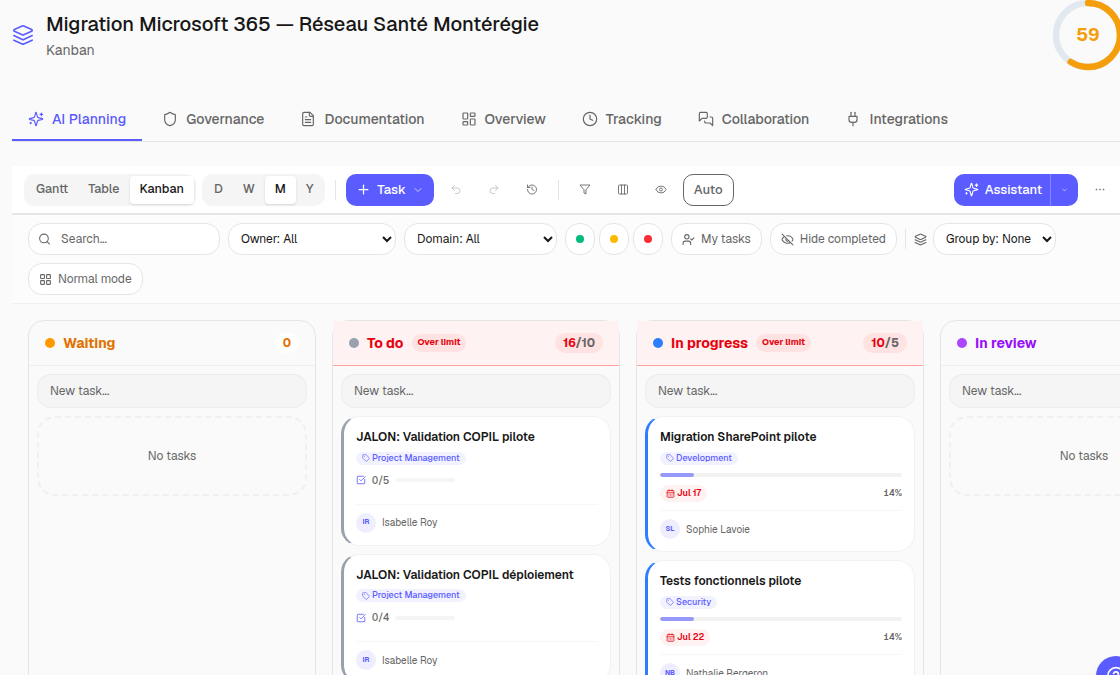Viewport: 1120px width, 675px height.
Task: Open JALON: Validation COPIL pilote card
Action: tap(476, 481)
